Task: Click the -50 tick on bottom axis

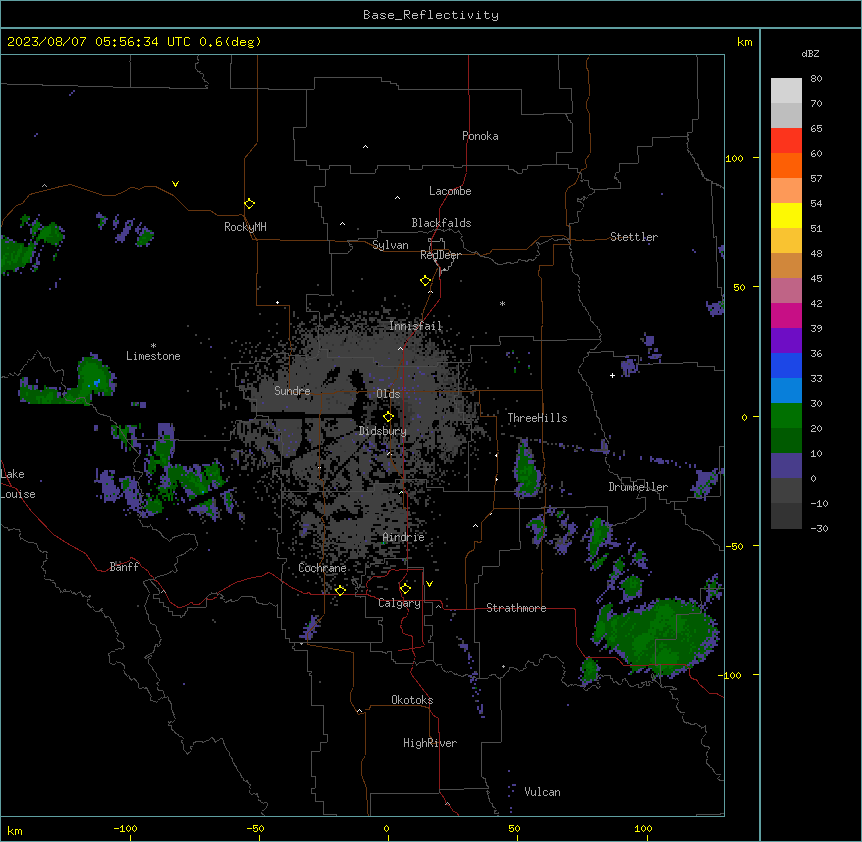Action: (x=255, y=828)
